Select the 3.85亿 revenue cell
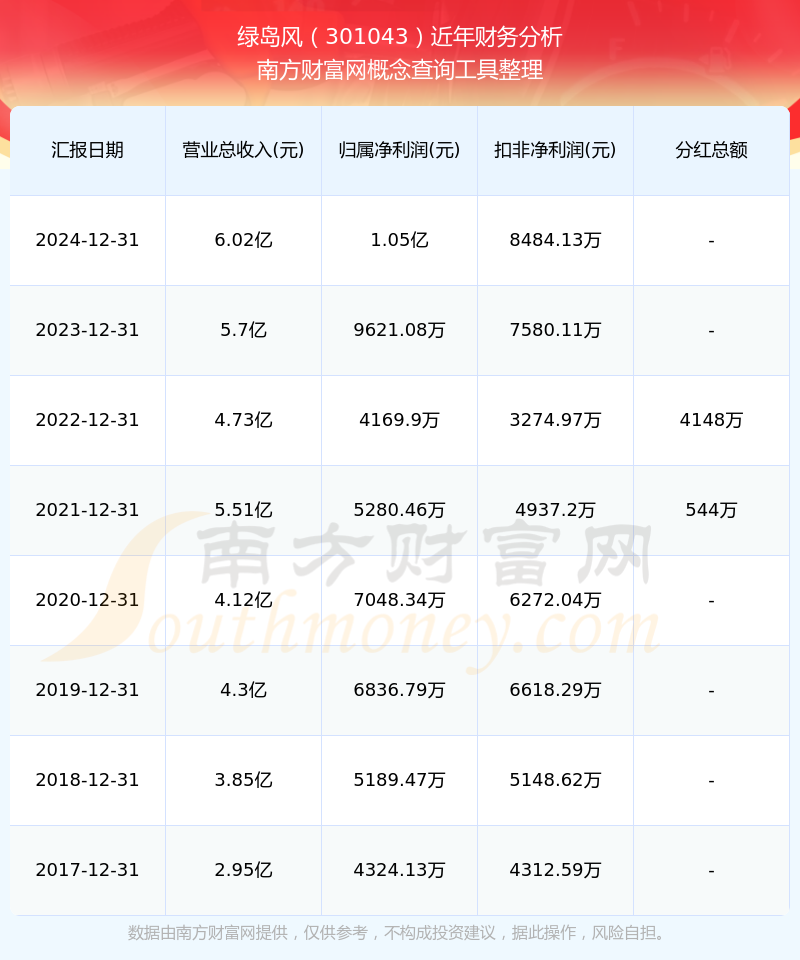The image size is (800, 960). click(x=244, y=780)
